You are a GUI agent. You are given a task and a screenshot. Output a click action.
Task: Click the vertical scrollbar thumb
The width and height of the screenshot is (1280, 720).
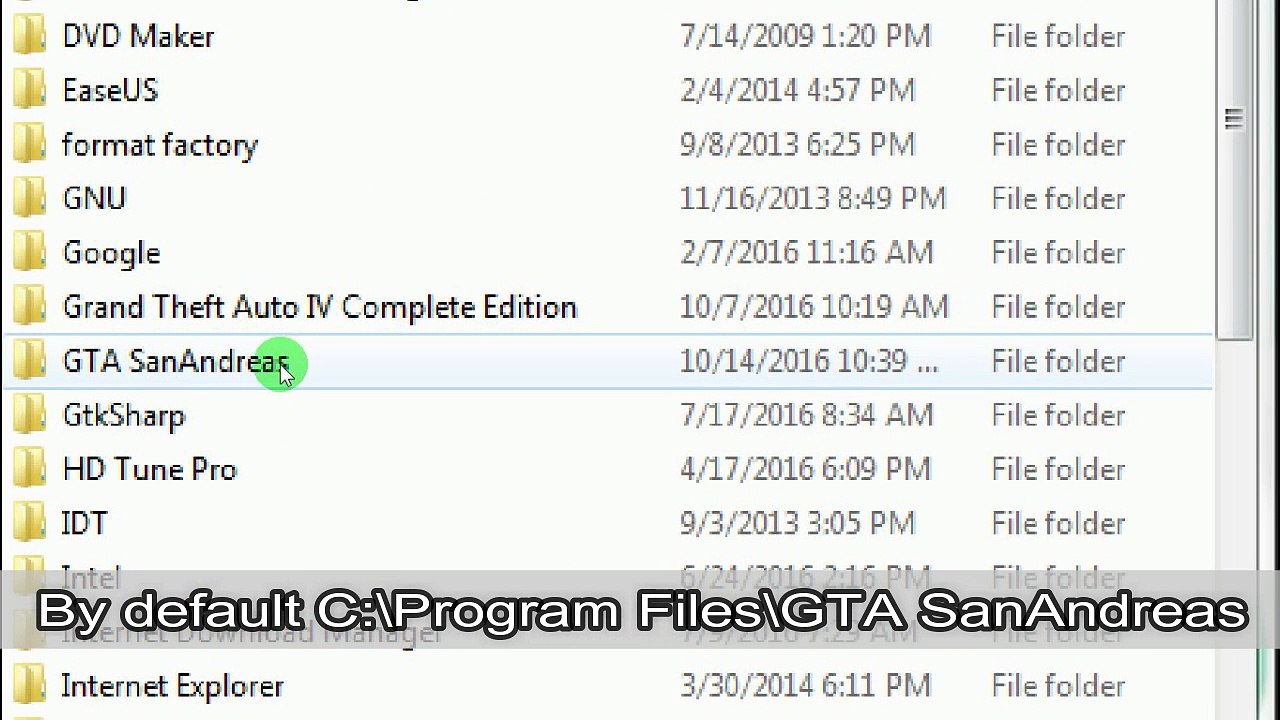click(x=1234, y=170)
